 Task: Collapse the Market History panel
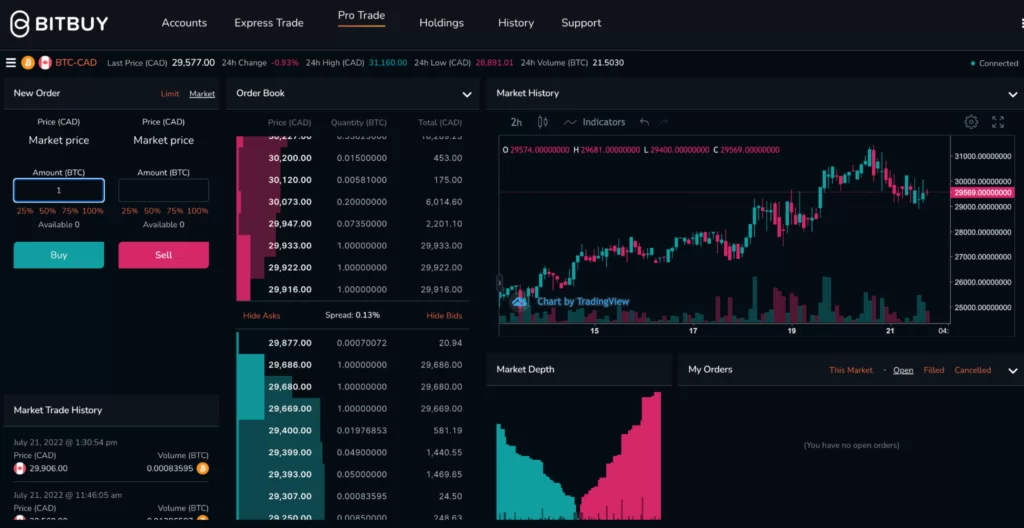pyautogui.click(x=1012, y=95)
